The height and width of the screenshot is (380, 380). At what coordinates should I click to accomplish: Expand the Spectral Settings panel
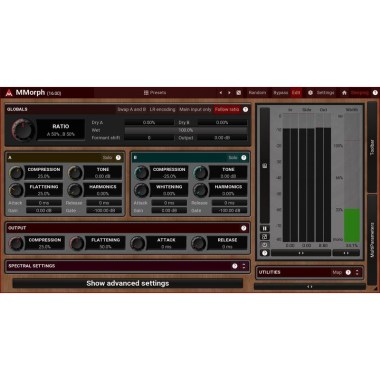point(244,266)
